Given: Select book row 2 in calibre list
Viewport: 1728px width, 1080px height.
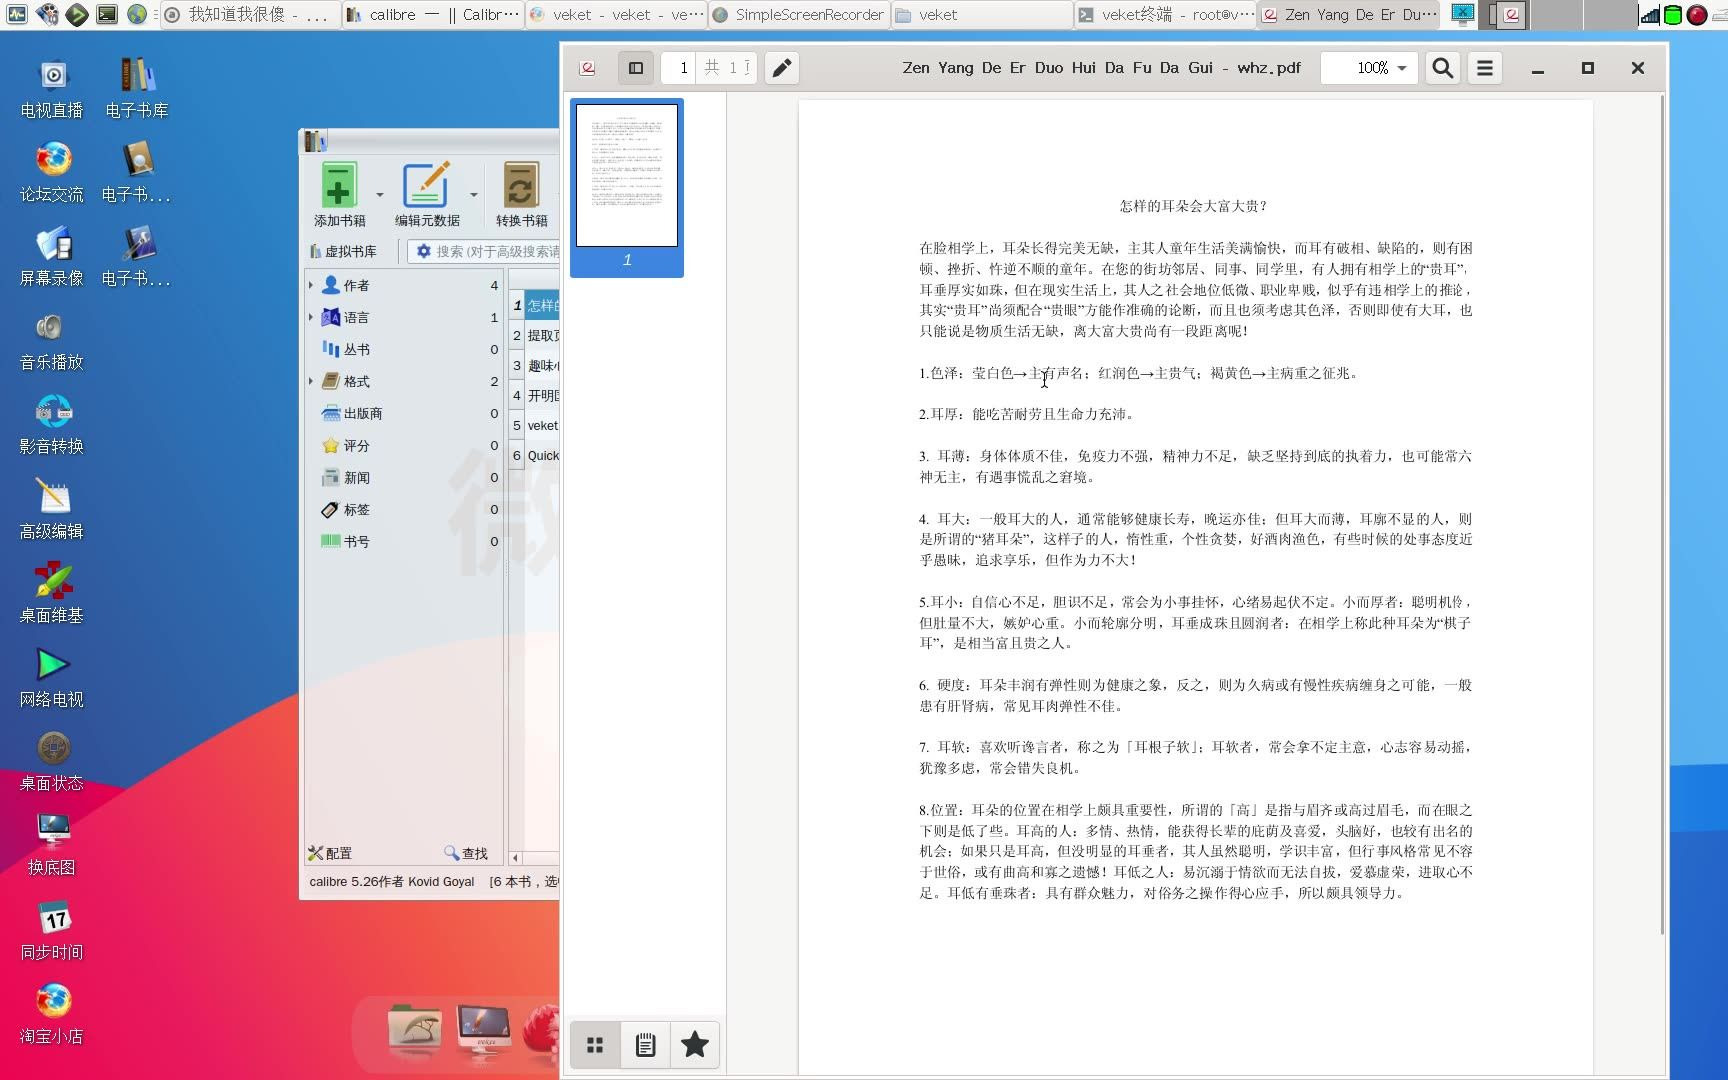Looking at the screenshot, I should 535,335.
